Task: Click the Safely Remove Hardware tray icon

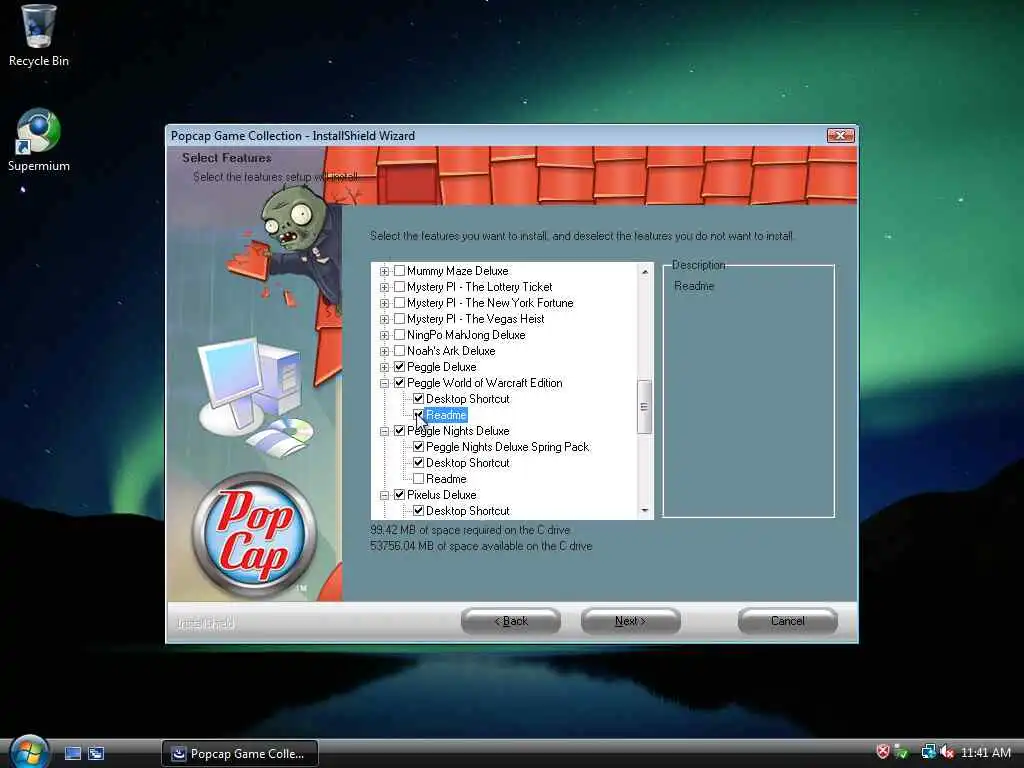Action: pos(902,752)
